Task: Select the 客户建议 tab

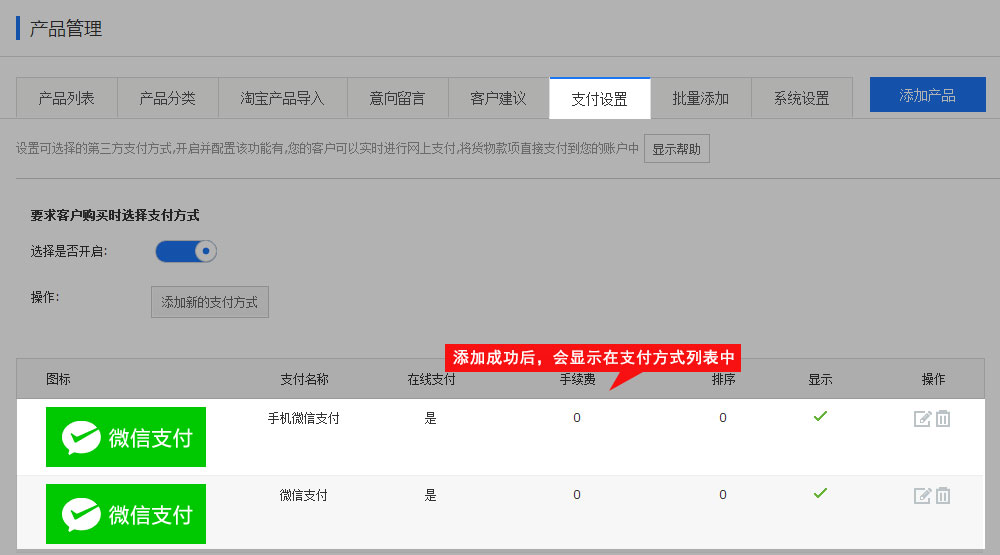Action: (498, 98)
